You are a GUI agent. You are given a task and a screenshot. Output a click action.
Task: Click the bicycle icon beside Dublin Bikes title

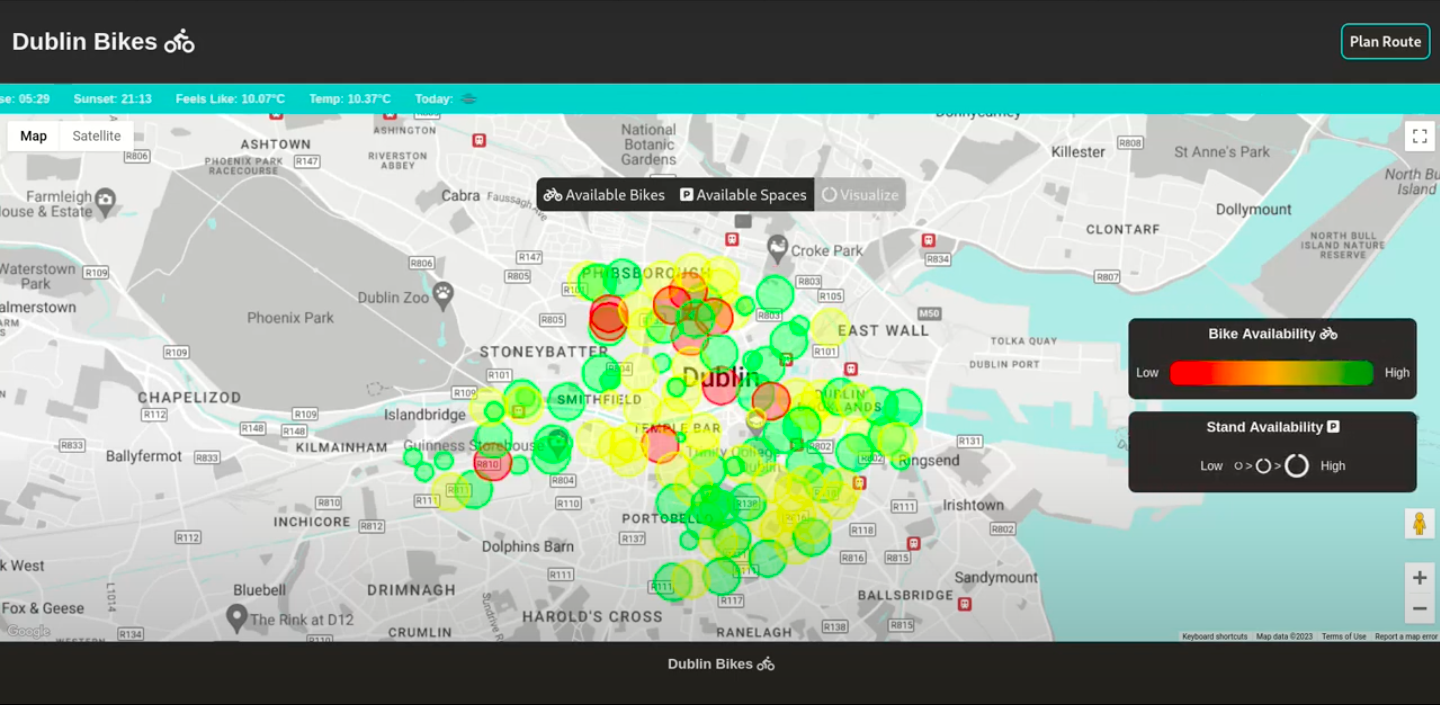[177, 41]
